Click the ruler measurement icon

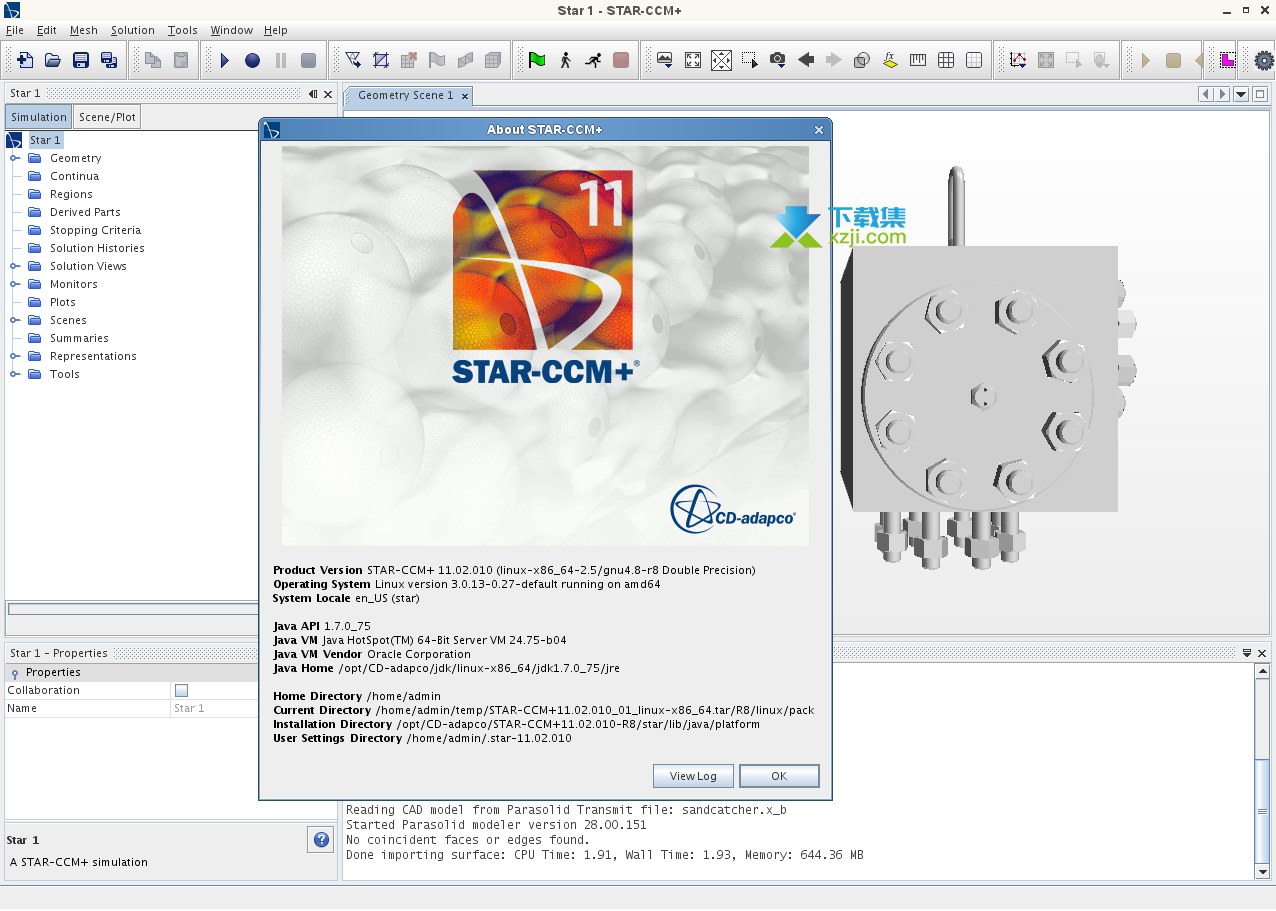pos(918,60)
